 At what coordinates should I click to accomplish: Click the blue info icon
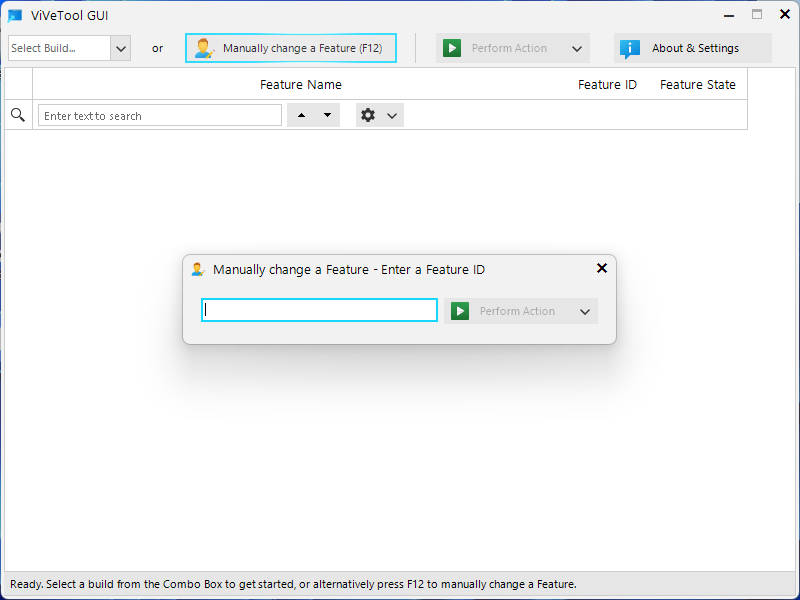(630, 49)
